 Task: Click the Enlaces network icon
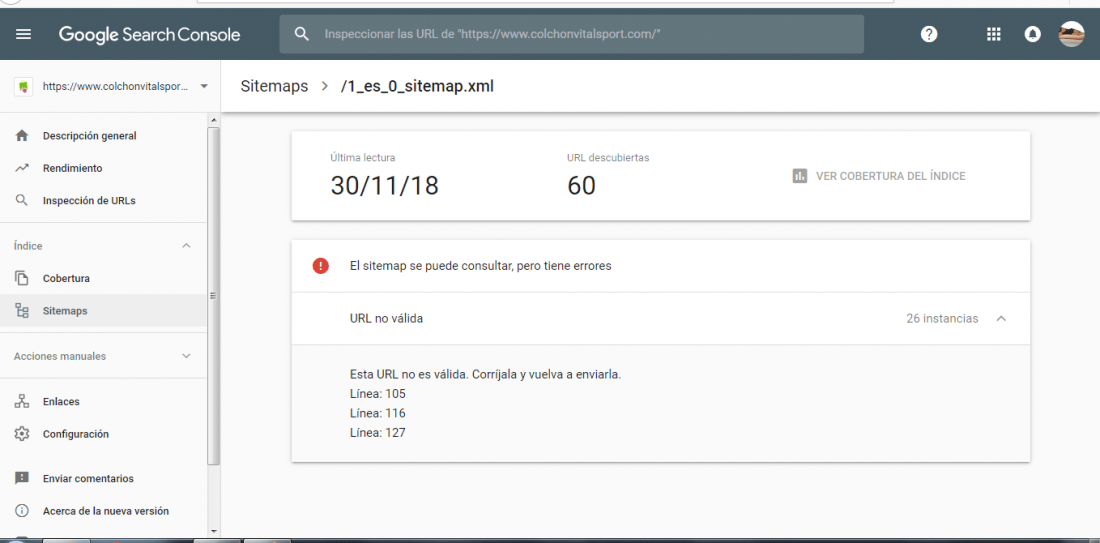click(22, 402)
